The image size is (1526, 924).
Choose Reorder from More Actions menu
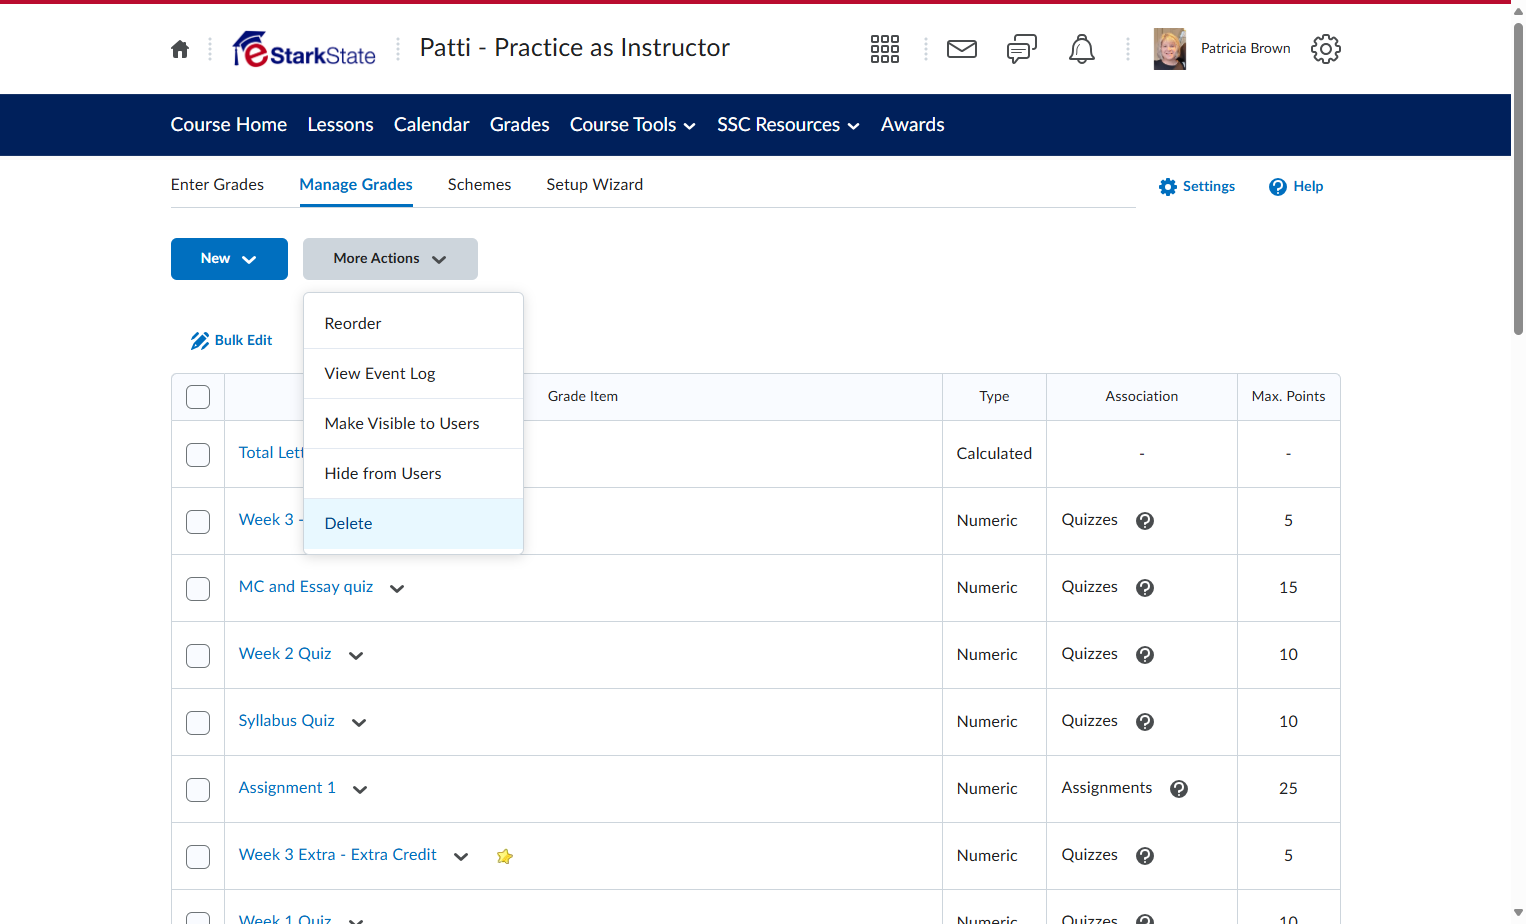[413, 324]
